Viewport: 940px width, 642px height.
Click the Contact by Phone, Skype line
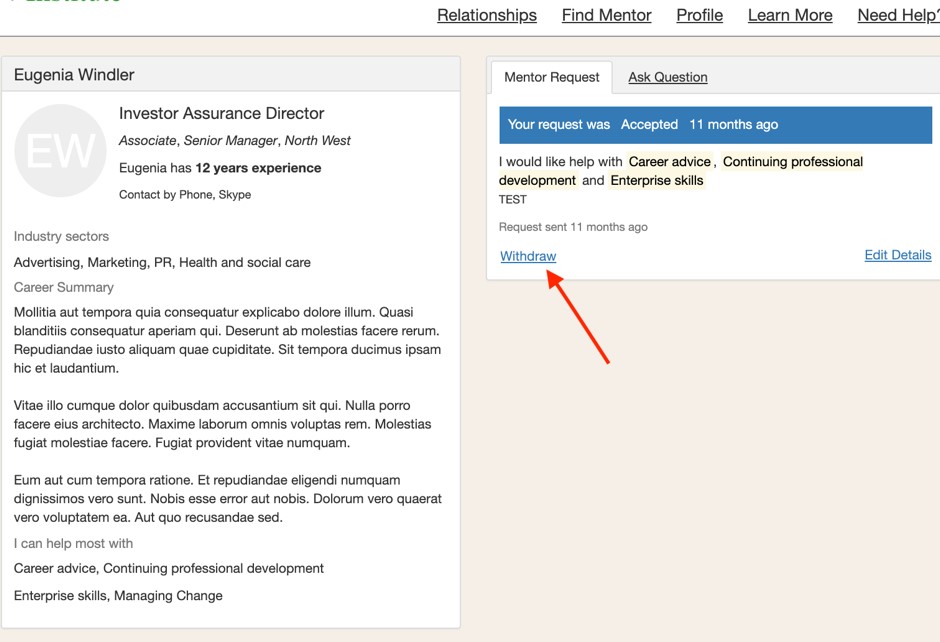click(x=185, y=195)
